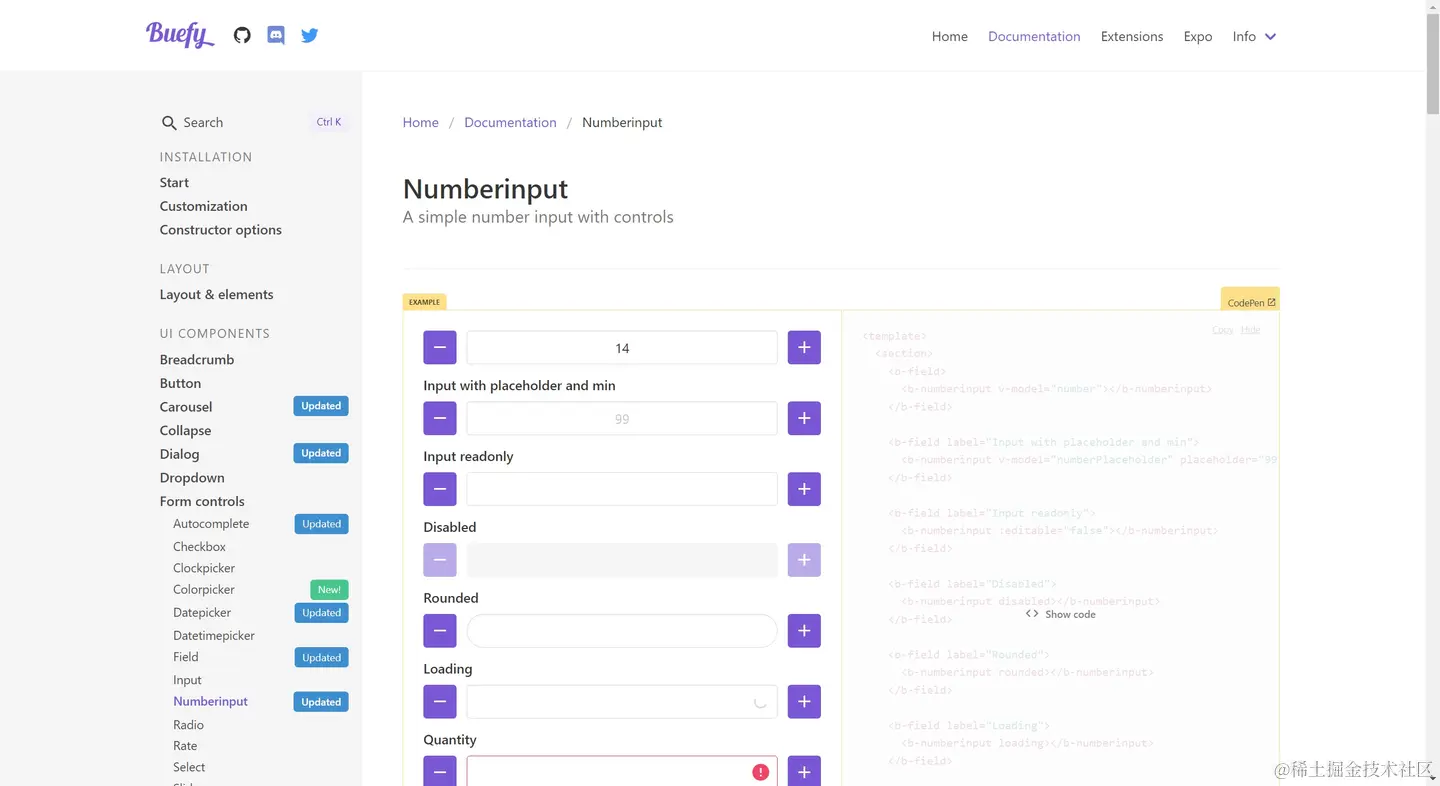Click the Ctrl K shortcut badge
1440x786 pixels.
pos(329,122)
